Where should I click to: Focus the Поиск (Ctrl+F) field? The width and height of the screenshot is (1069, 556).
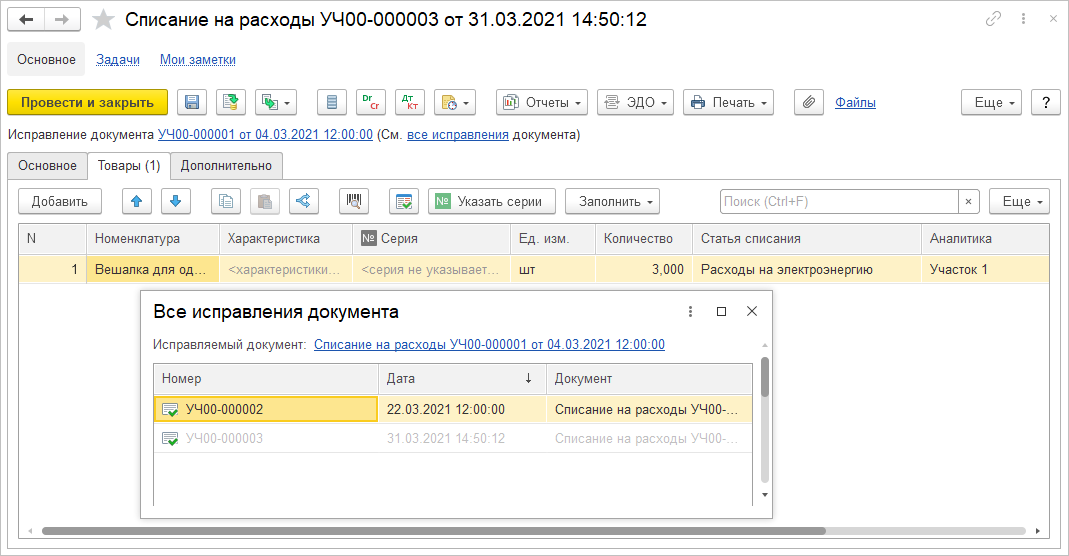pos(839,202)
